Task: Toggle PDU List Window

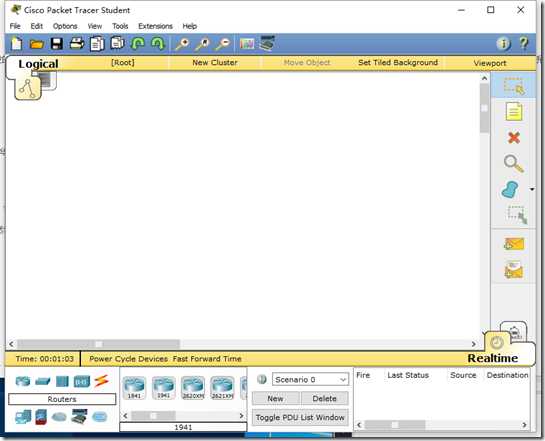Action: 300,417
